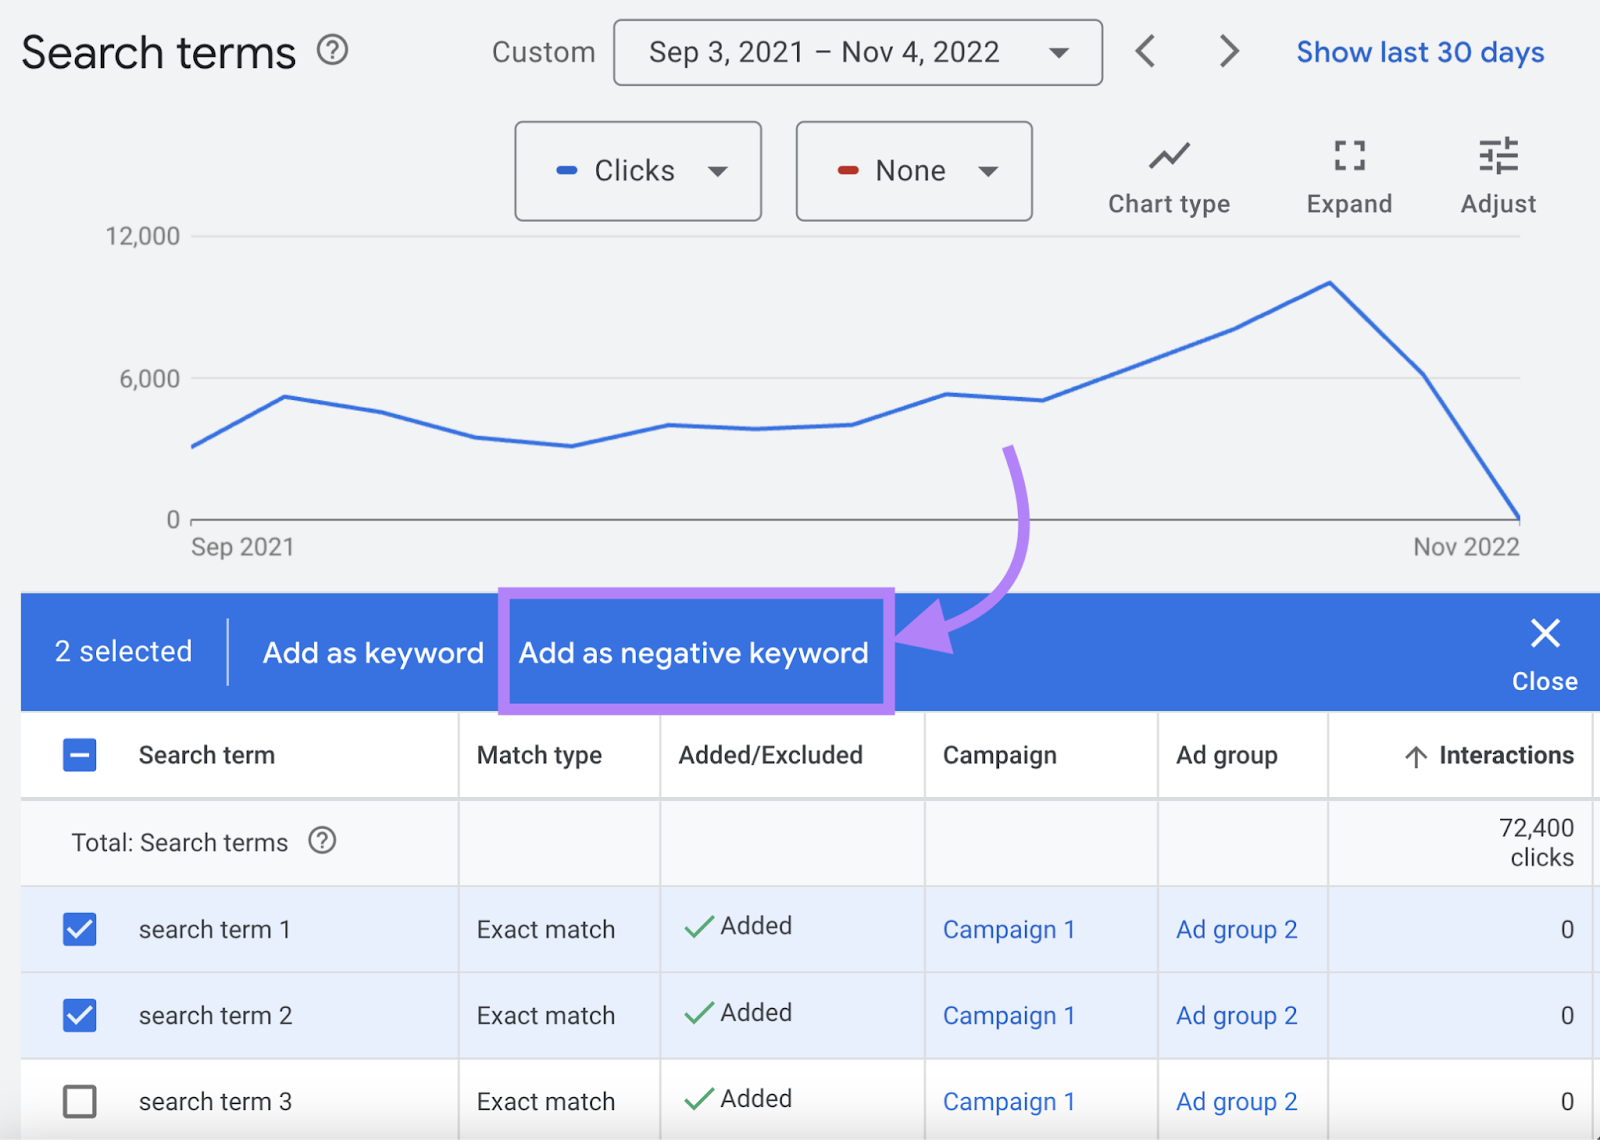The height and width of the screenshot is (1140, 1600).
Task: Check the checkbox for search term 3
Action: 79,1101
